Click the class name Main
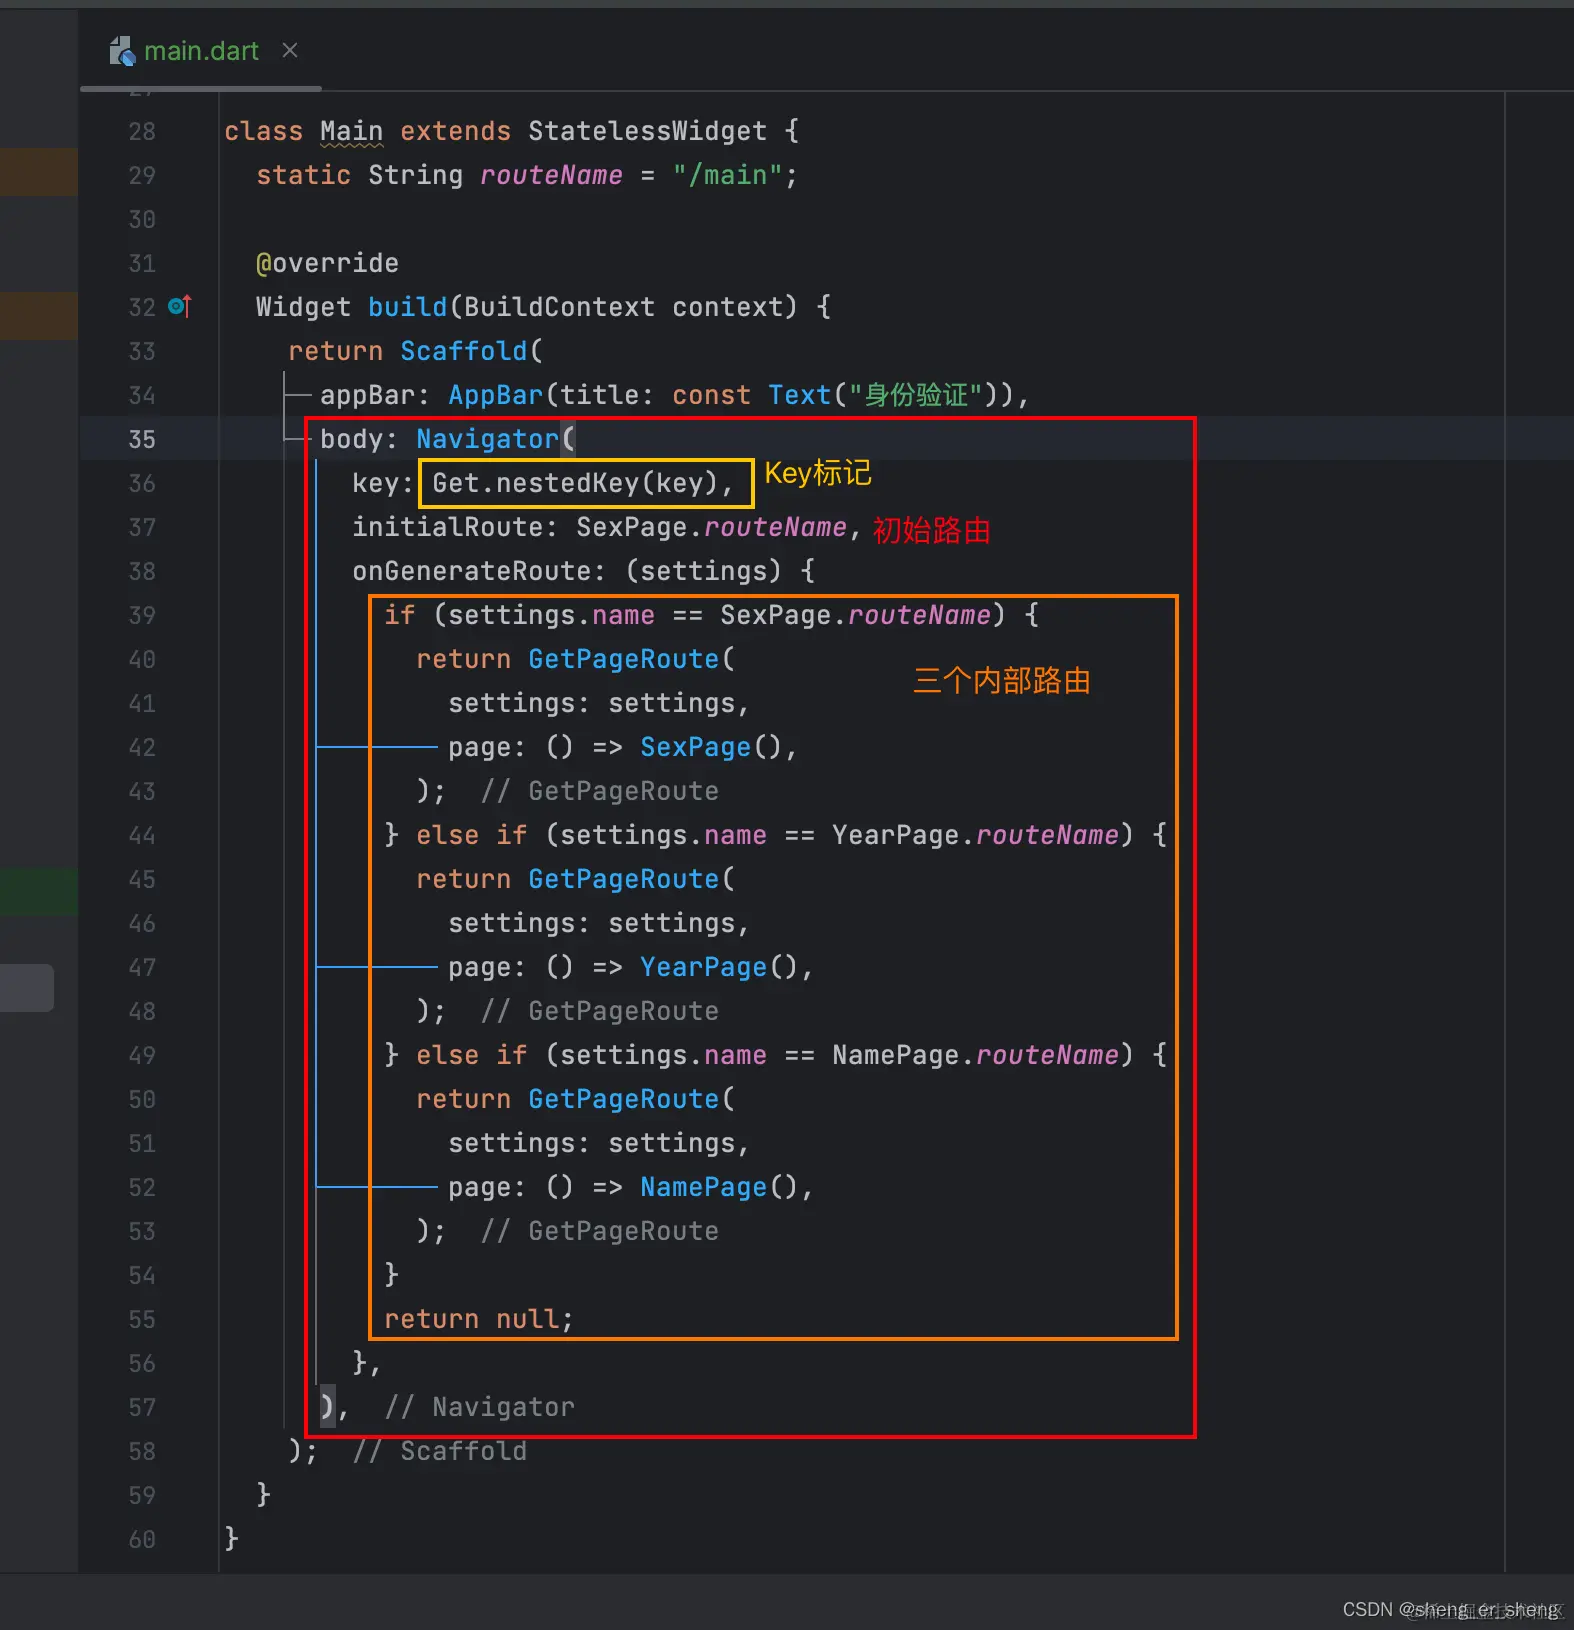The image size is (1574, 1630). tap(351, 131)
